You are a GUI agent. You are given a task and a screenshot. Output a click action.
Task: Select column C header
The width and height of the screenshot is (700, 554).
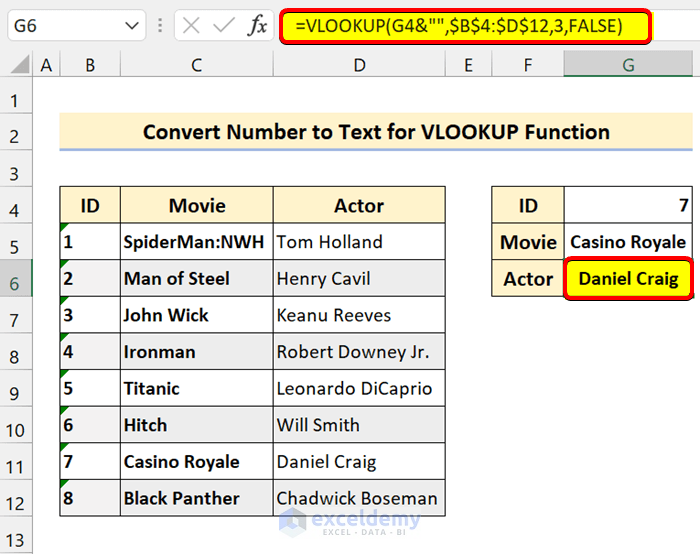[196, 66]
